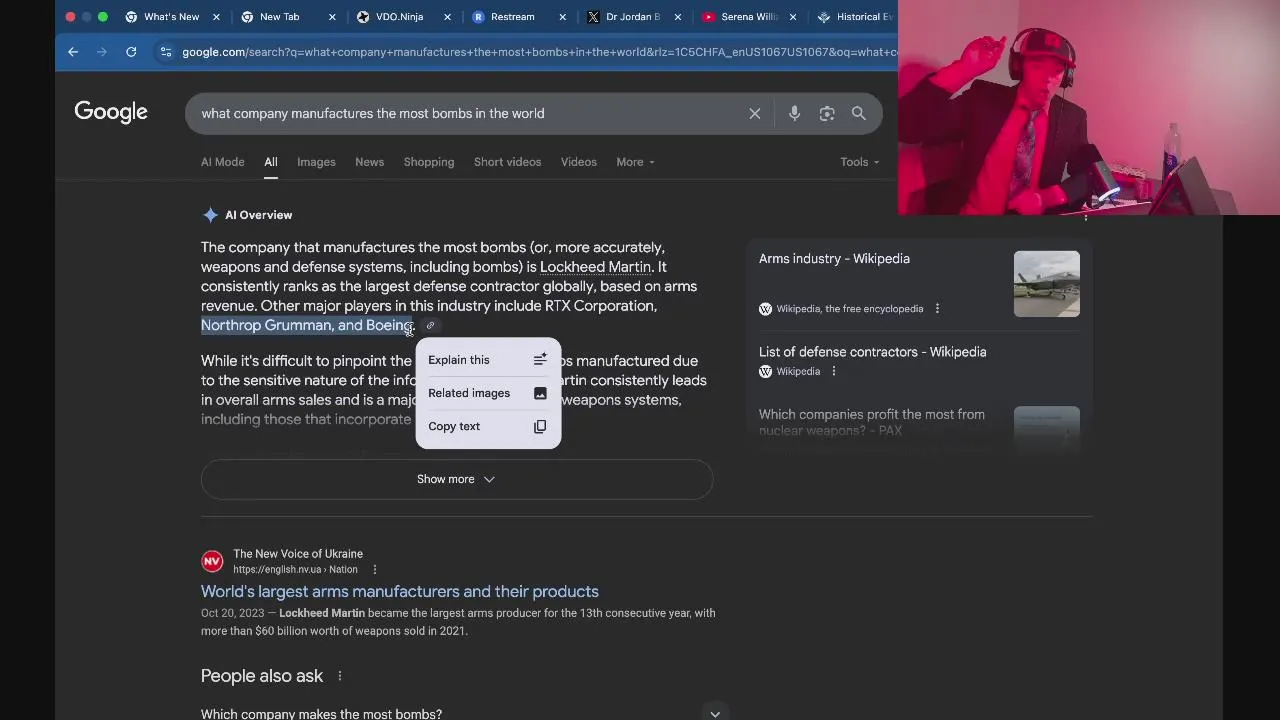Open Arms industry - Wikipedia source

point(834,259)
